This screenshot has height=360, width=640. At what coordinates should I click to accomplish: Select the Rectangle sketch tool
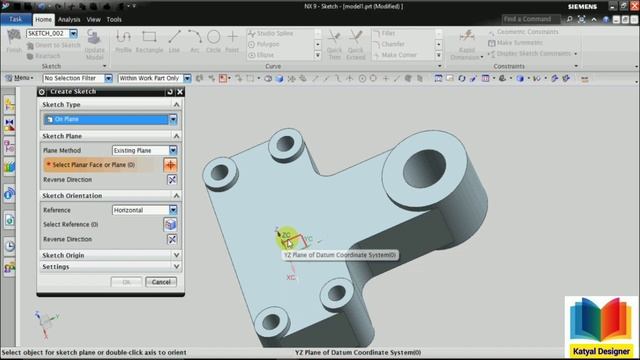click(149, 41)
